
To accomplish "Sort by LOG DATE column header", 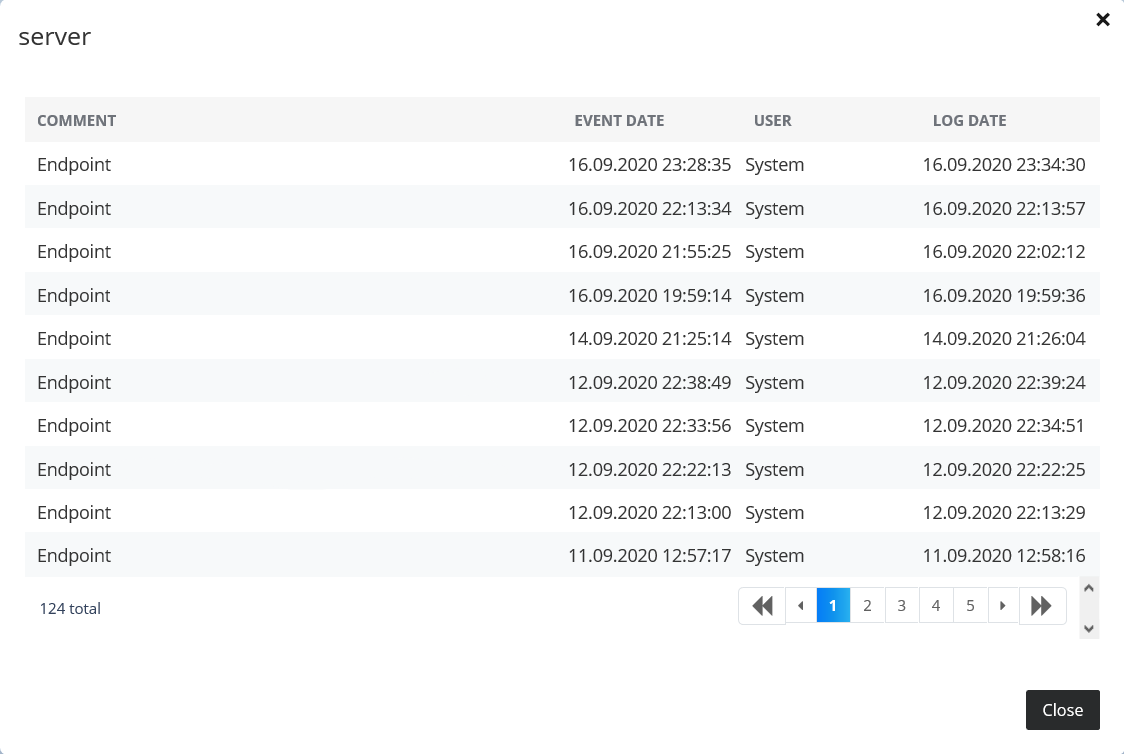I will click(x=969, y=121).
